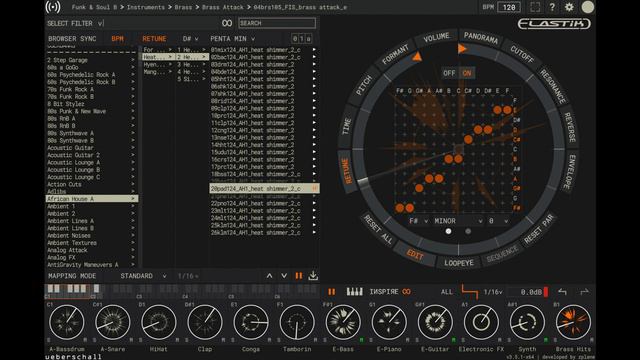Select the Clap sample pad
Viewport: 640px width, 360px height.
205,322
